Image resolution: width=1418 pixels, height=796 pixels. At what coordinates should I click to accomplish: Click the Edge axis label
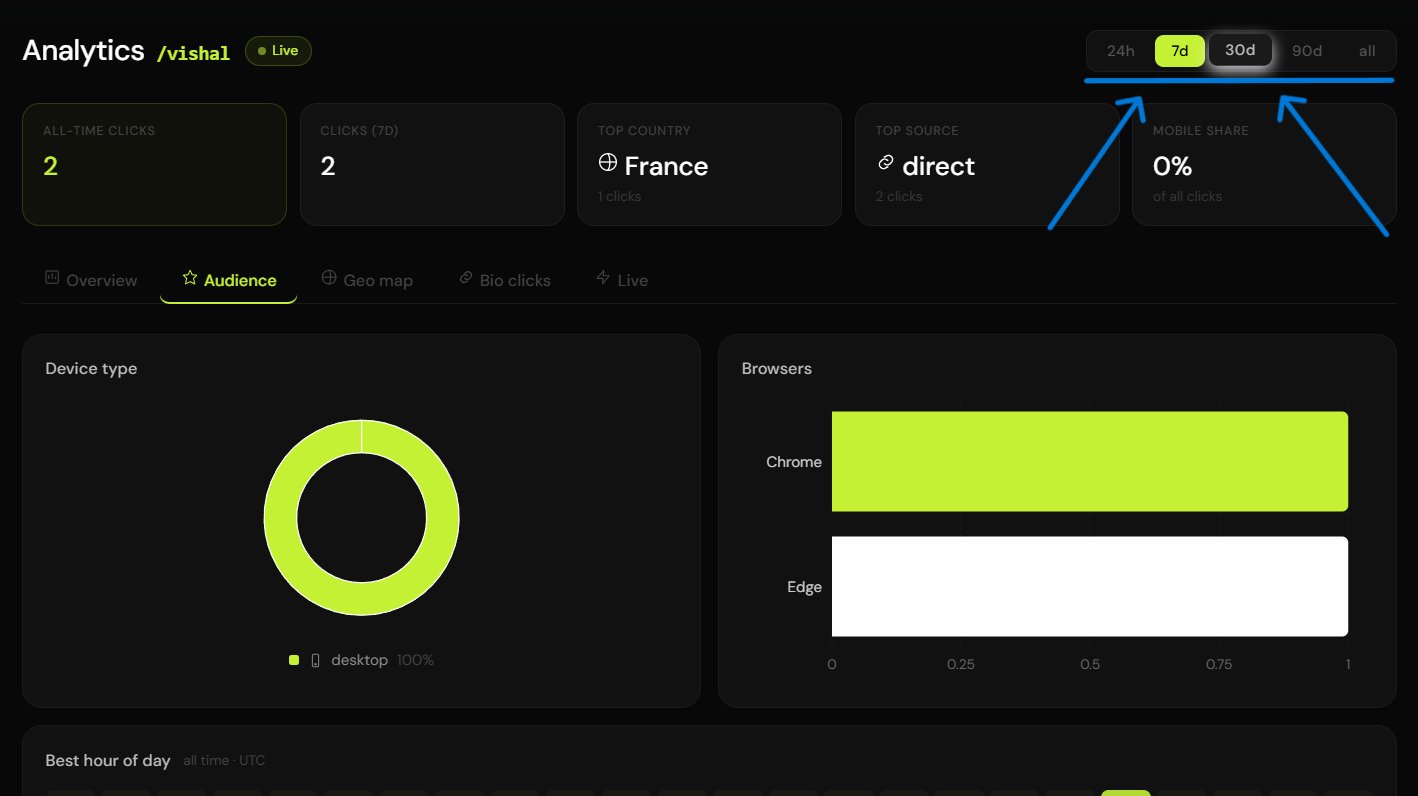pos(804,587)
